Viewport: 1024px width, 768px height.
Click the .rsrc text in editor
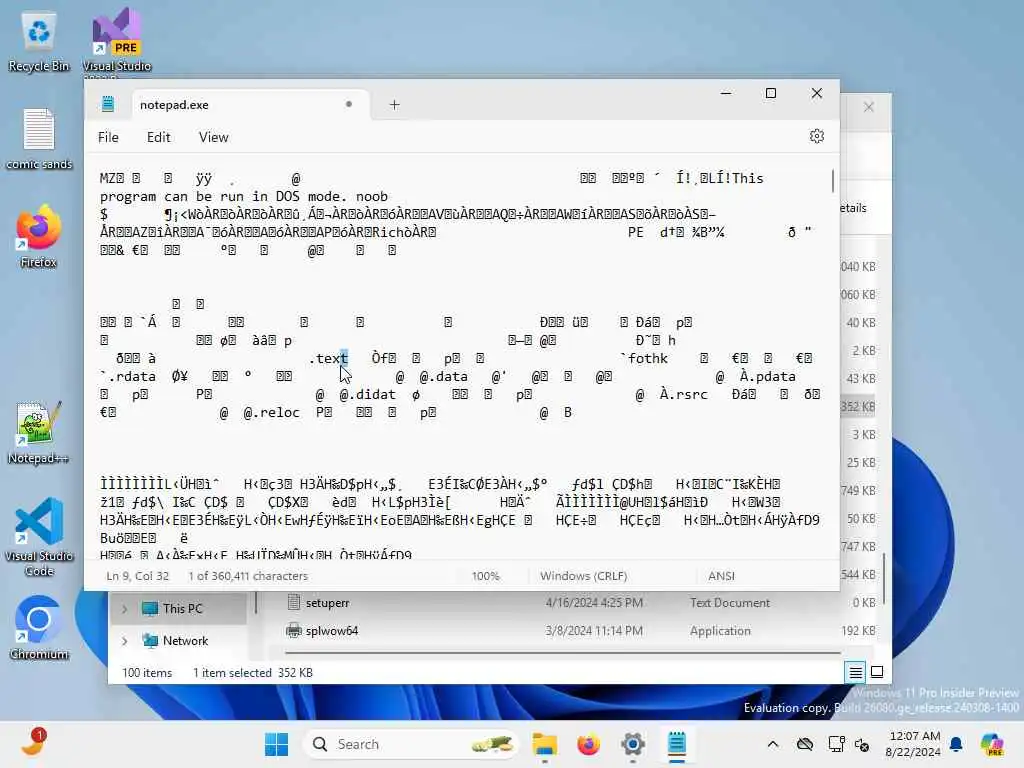pyautogui.click(x=688, y=394)
